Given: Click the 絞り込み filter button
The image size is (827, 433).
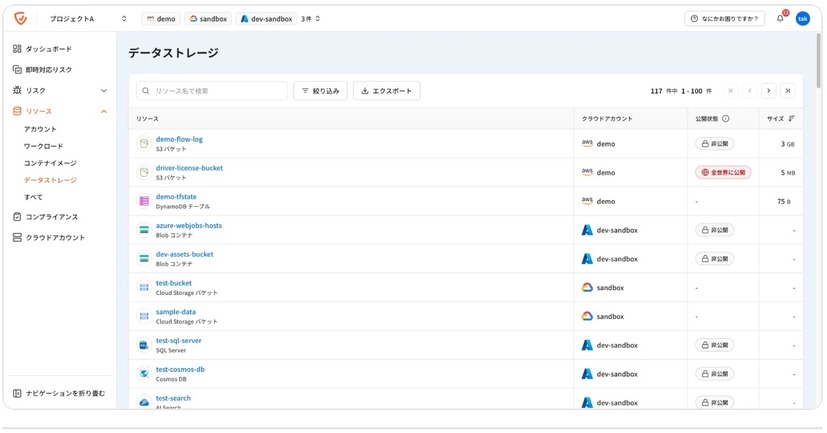Looking at the screenshot, I should pyautogui.click(x=320, y=91).
